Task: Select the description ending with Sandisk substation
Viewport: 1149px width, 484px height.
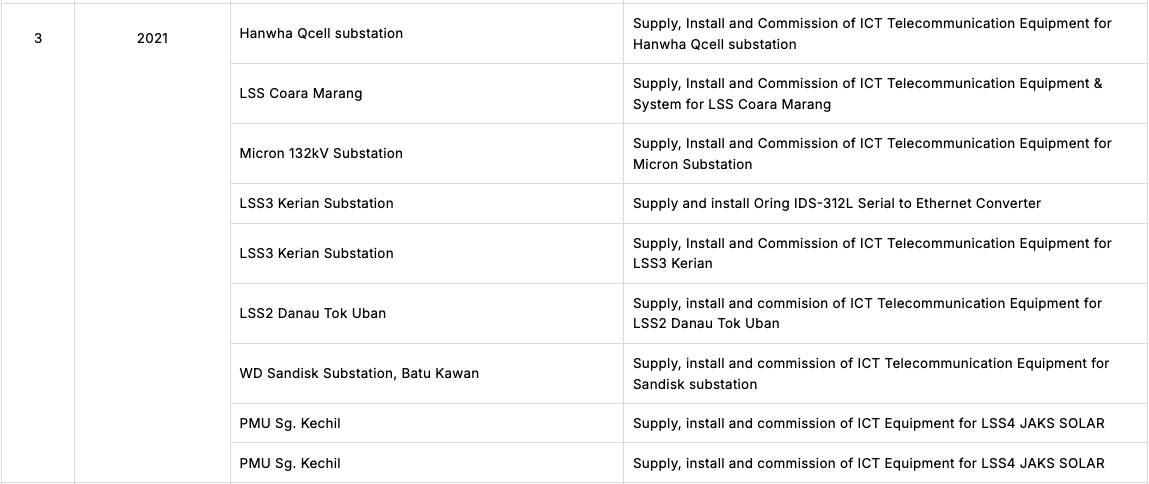Action: point(871,374)
